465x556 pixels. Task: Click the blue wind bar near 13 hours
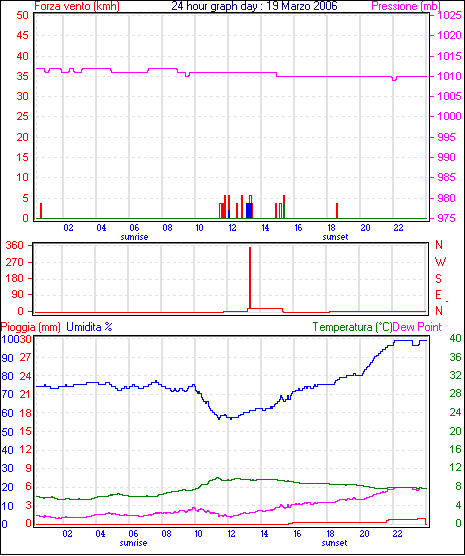(x=249, y=211)
